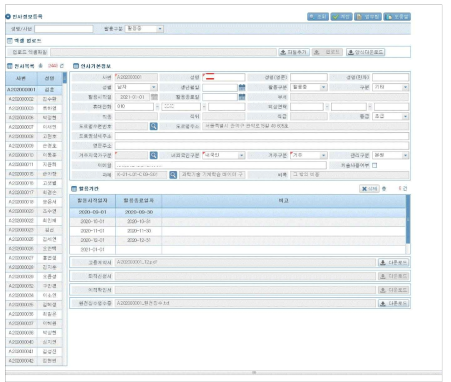The width and height of the screenshot is (451, 382).
Task: Click the personnel list vertical scrollbar
Action: pyautogui.click(x=65, y=219)
